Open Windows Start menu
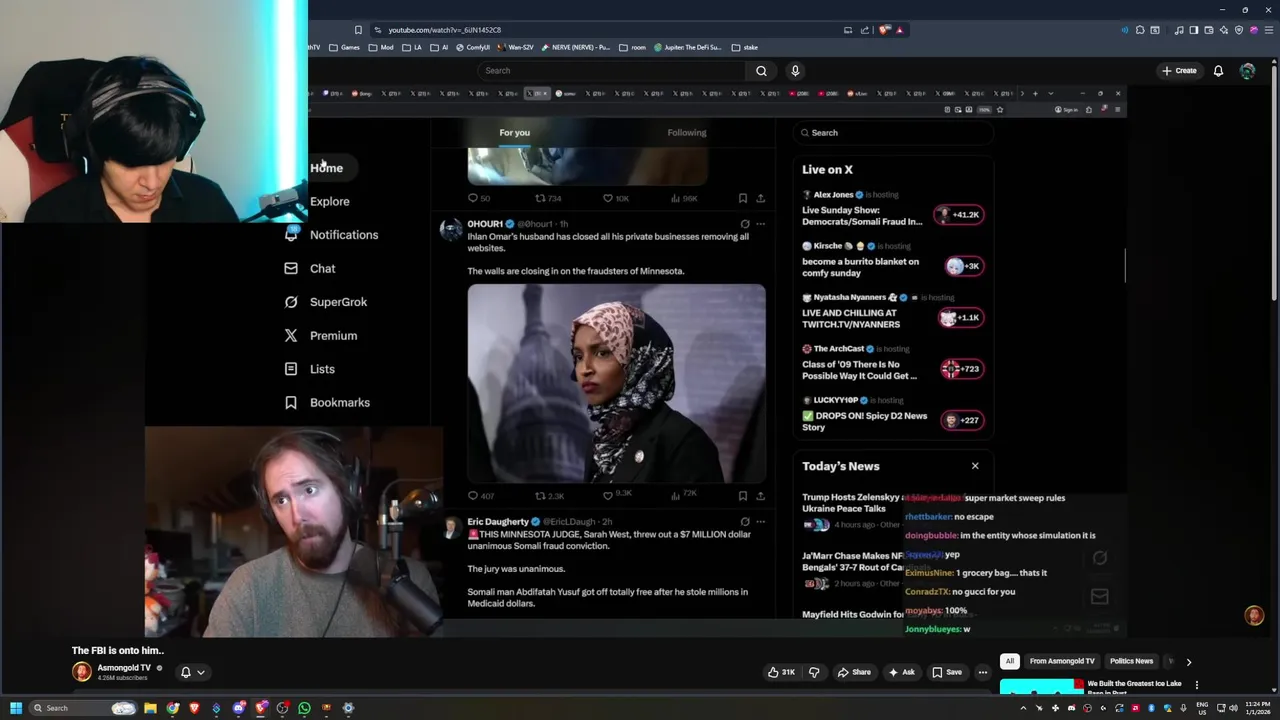Screen dimensions: 1280x720 (x=15, y=708)
